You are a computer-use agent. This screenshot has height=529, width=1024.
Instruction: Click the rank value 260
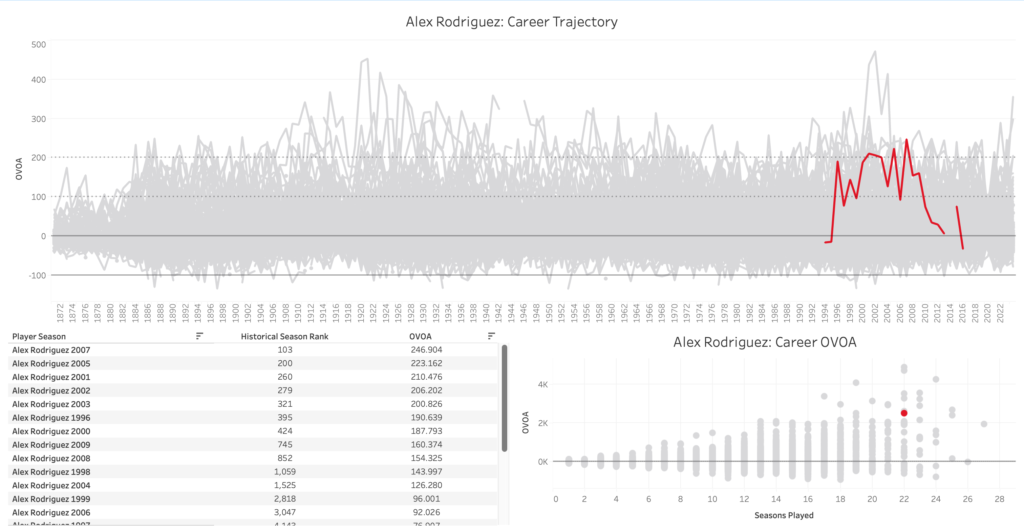pos(285,377)
